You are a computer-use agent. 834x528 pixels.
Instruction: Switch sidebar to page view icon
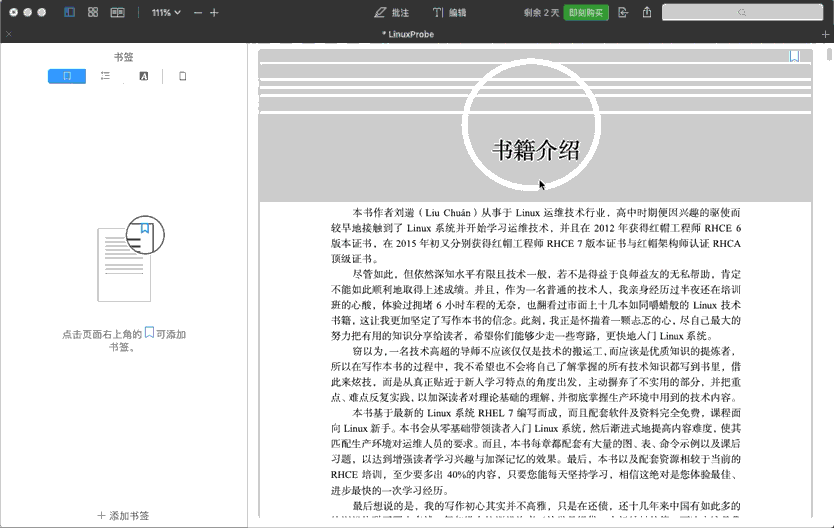click(x=182, y=76)
